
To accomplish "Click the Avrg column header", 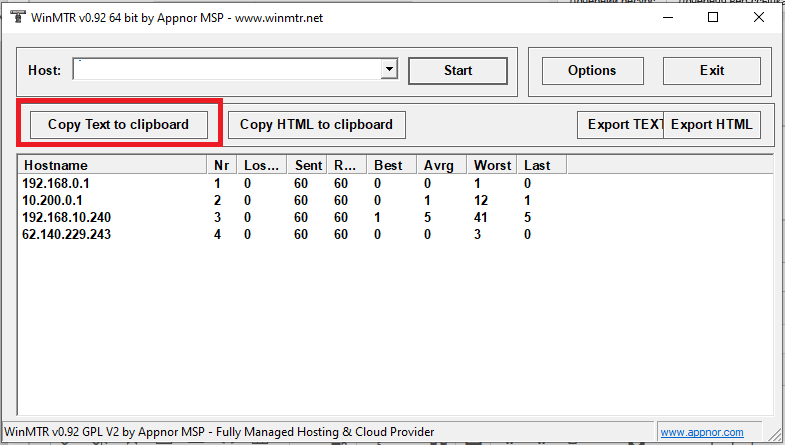I will pyautogui.click(x=441, y=165).
